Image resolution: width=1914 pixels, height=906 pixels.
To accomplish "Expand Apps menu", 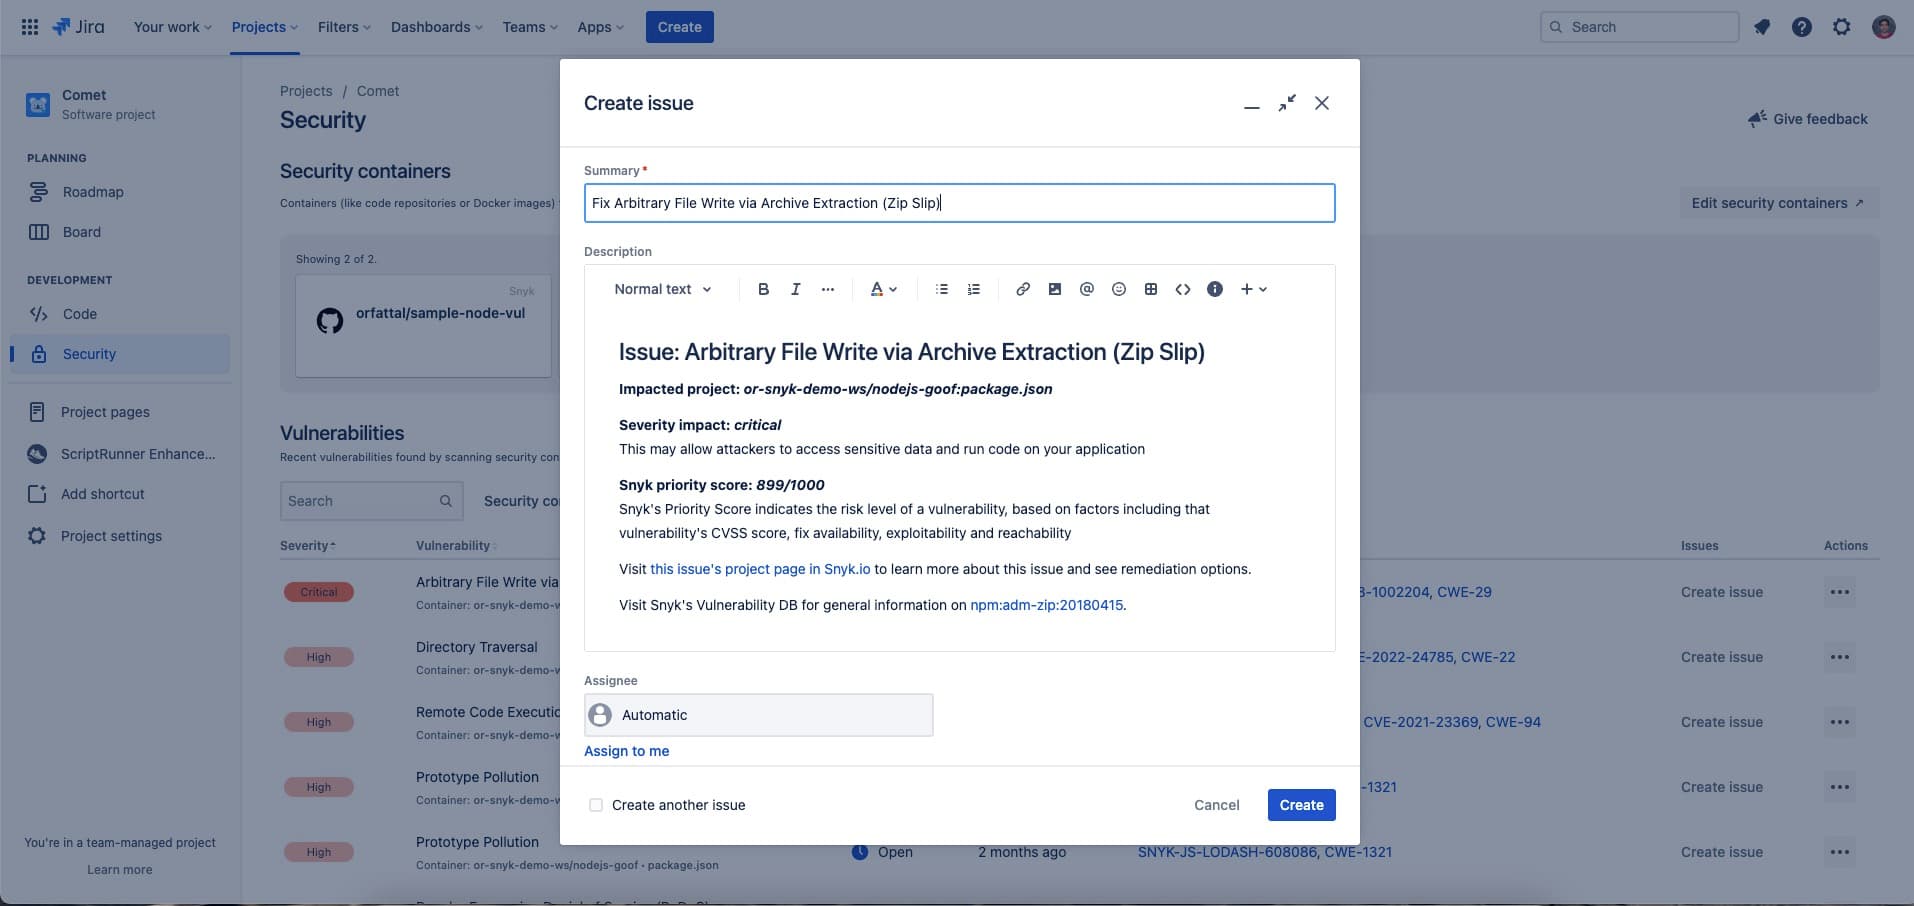I will tap(600, 27).
